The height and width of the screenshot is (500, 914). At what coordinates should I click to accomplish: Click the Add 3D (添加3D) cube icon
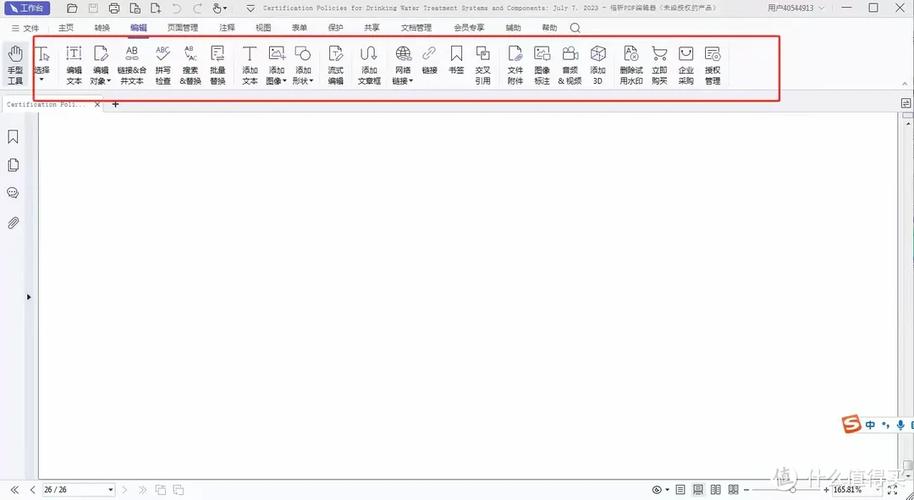tap(597, 65)
